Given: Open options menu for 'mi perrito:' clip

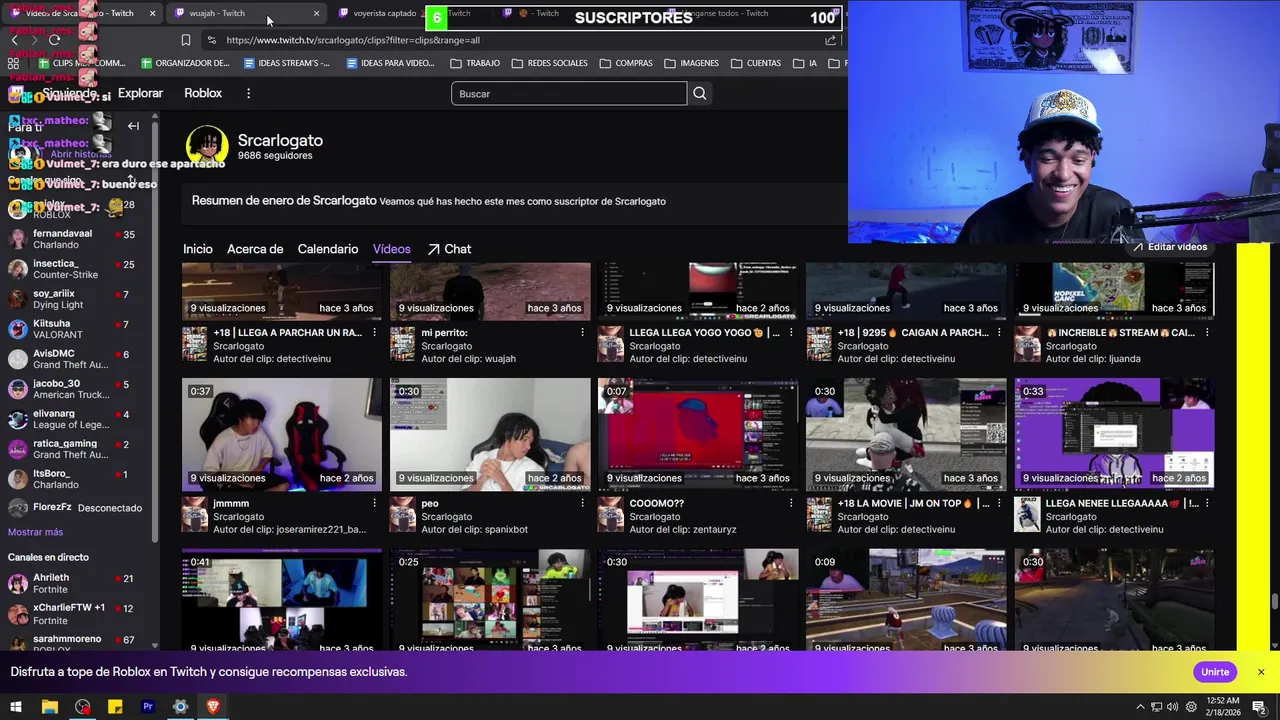Looking at the screenshot, I should (582, 333).
